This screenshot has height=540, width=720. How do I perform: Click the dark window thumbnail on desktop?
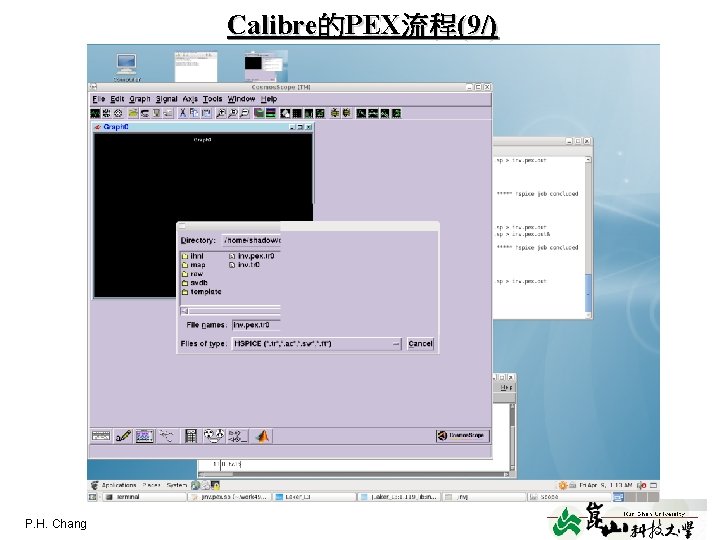(x=265, y=66)
